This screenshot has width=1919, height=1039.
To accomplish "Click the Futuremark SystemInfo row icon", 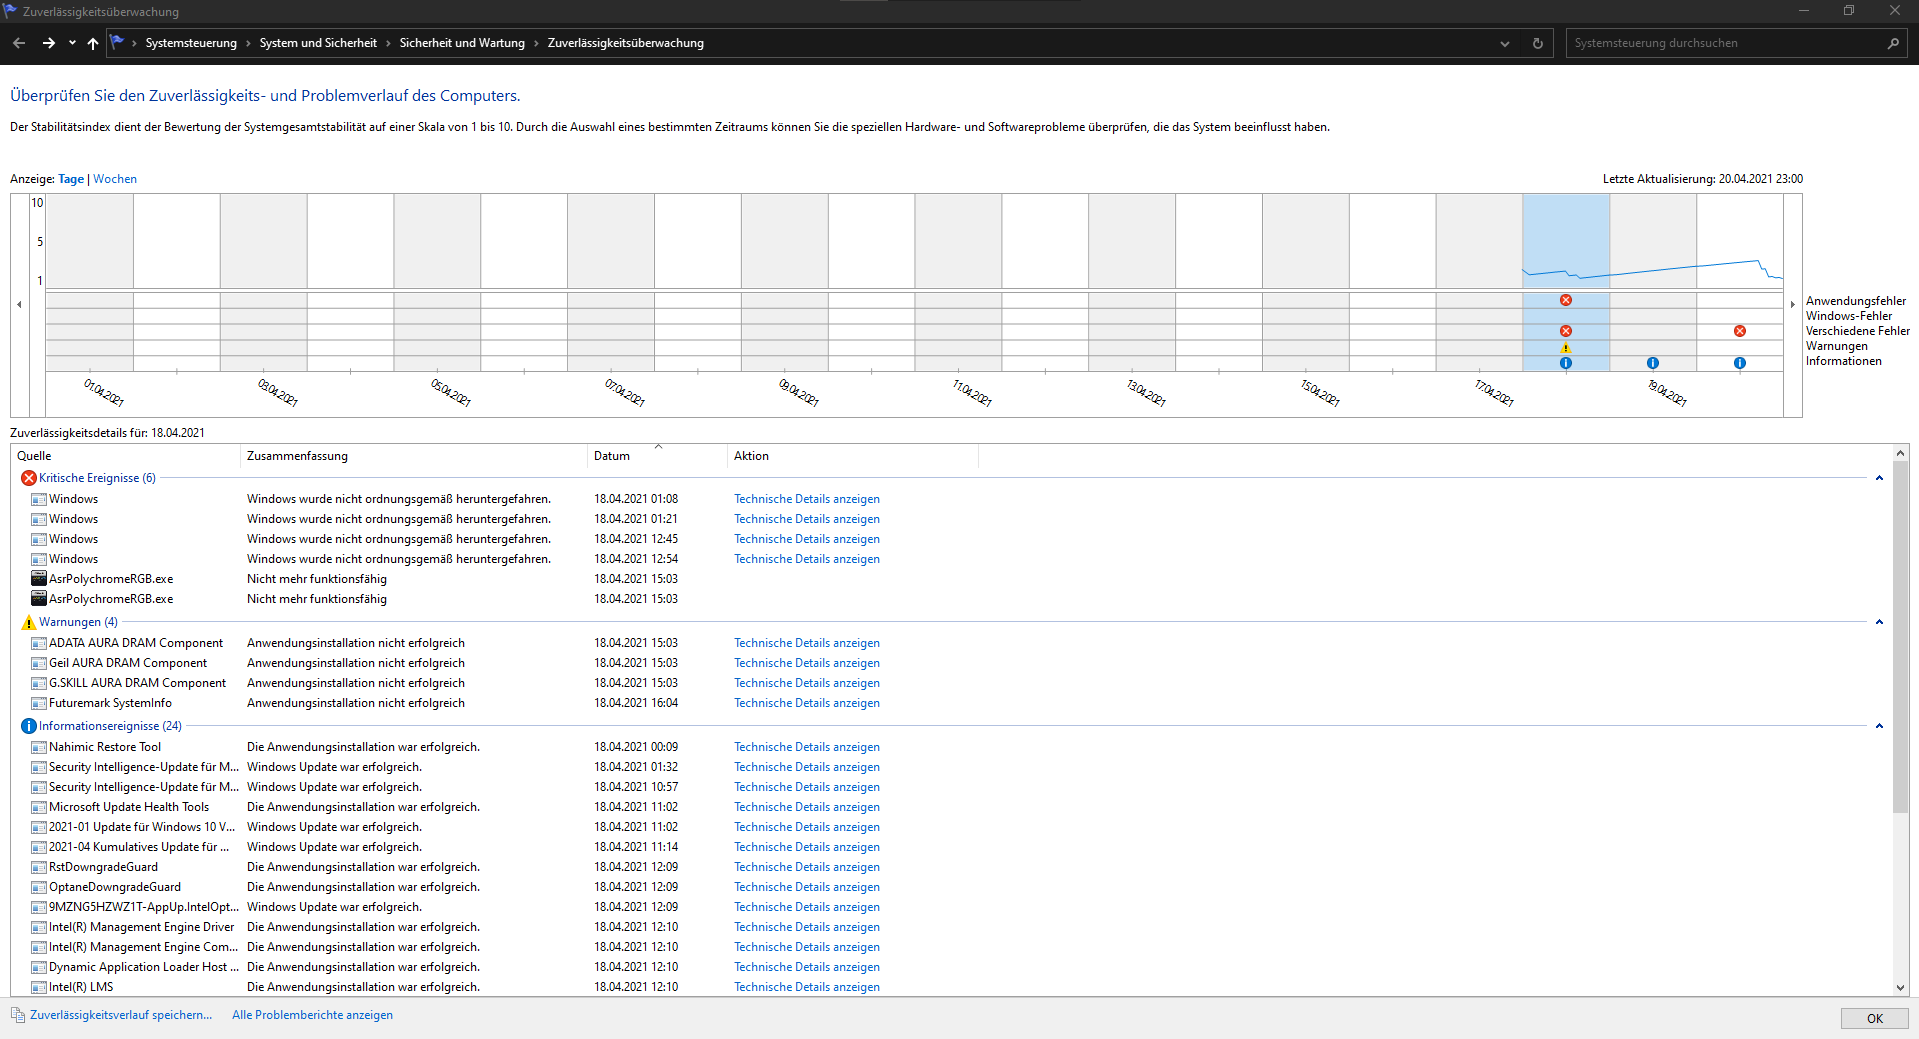I will click(39, 703).
